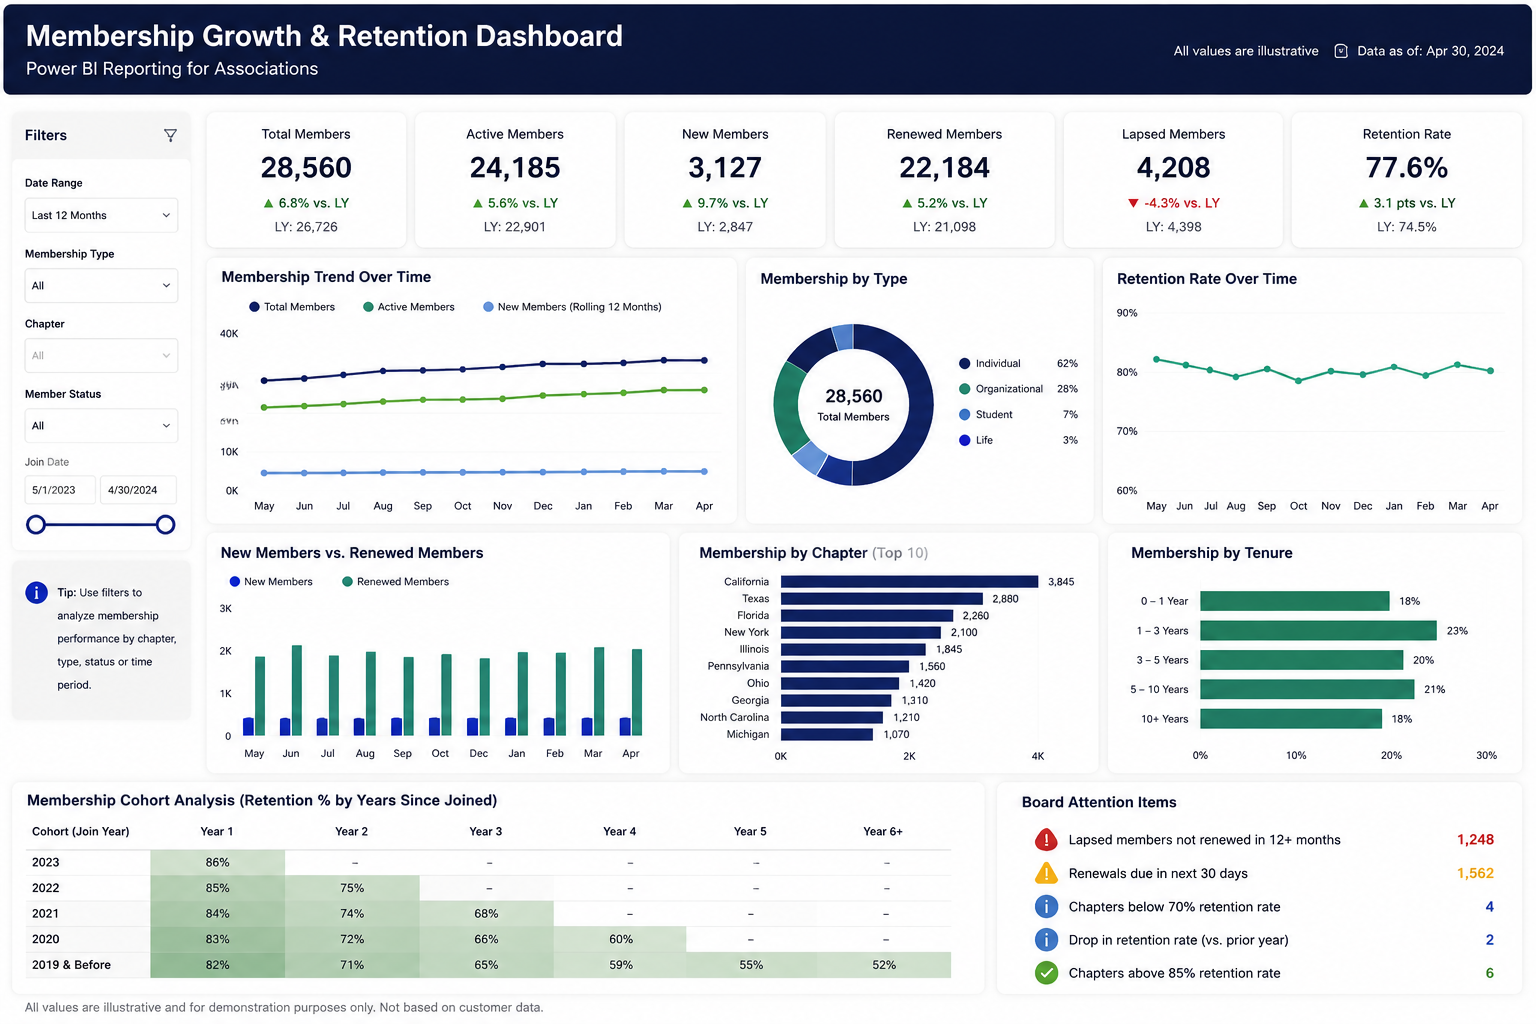
Task: Click the 2020 cohort Year 4 cell 60%
Action: (621, 939)
